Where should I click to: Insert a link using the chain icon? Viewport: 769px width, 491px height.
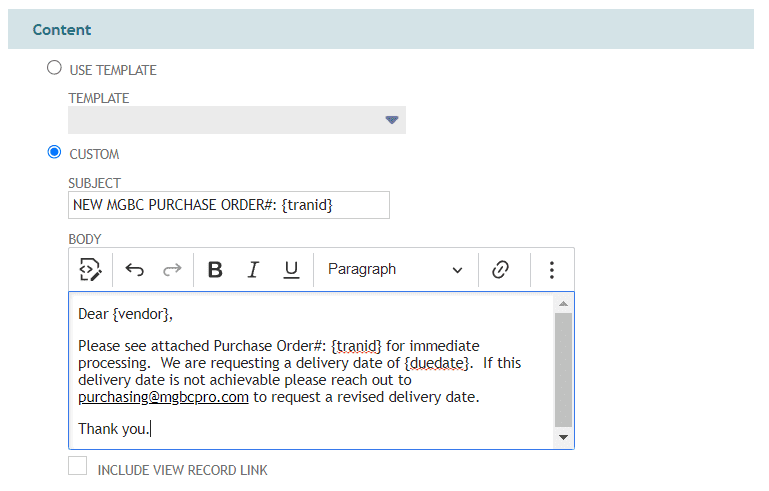[x=500, y=269]
